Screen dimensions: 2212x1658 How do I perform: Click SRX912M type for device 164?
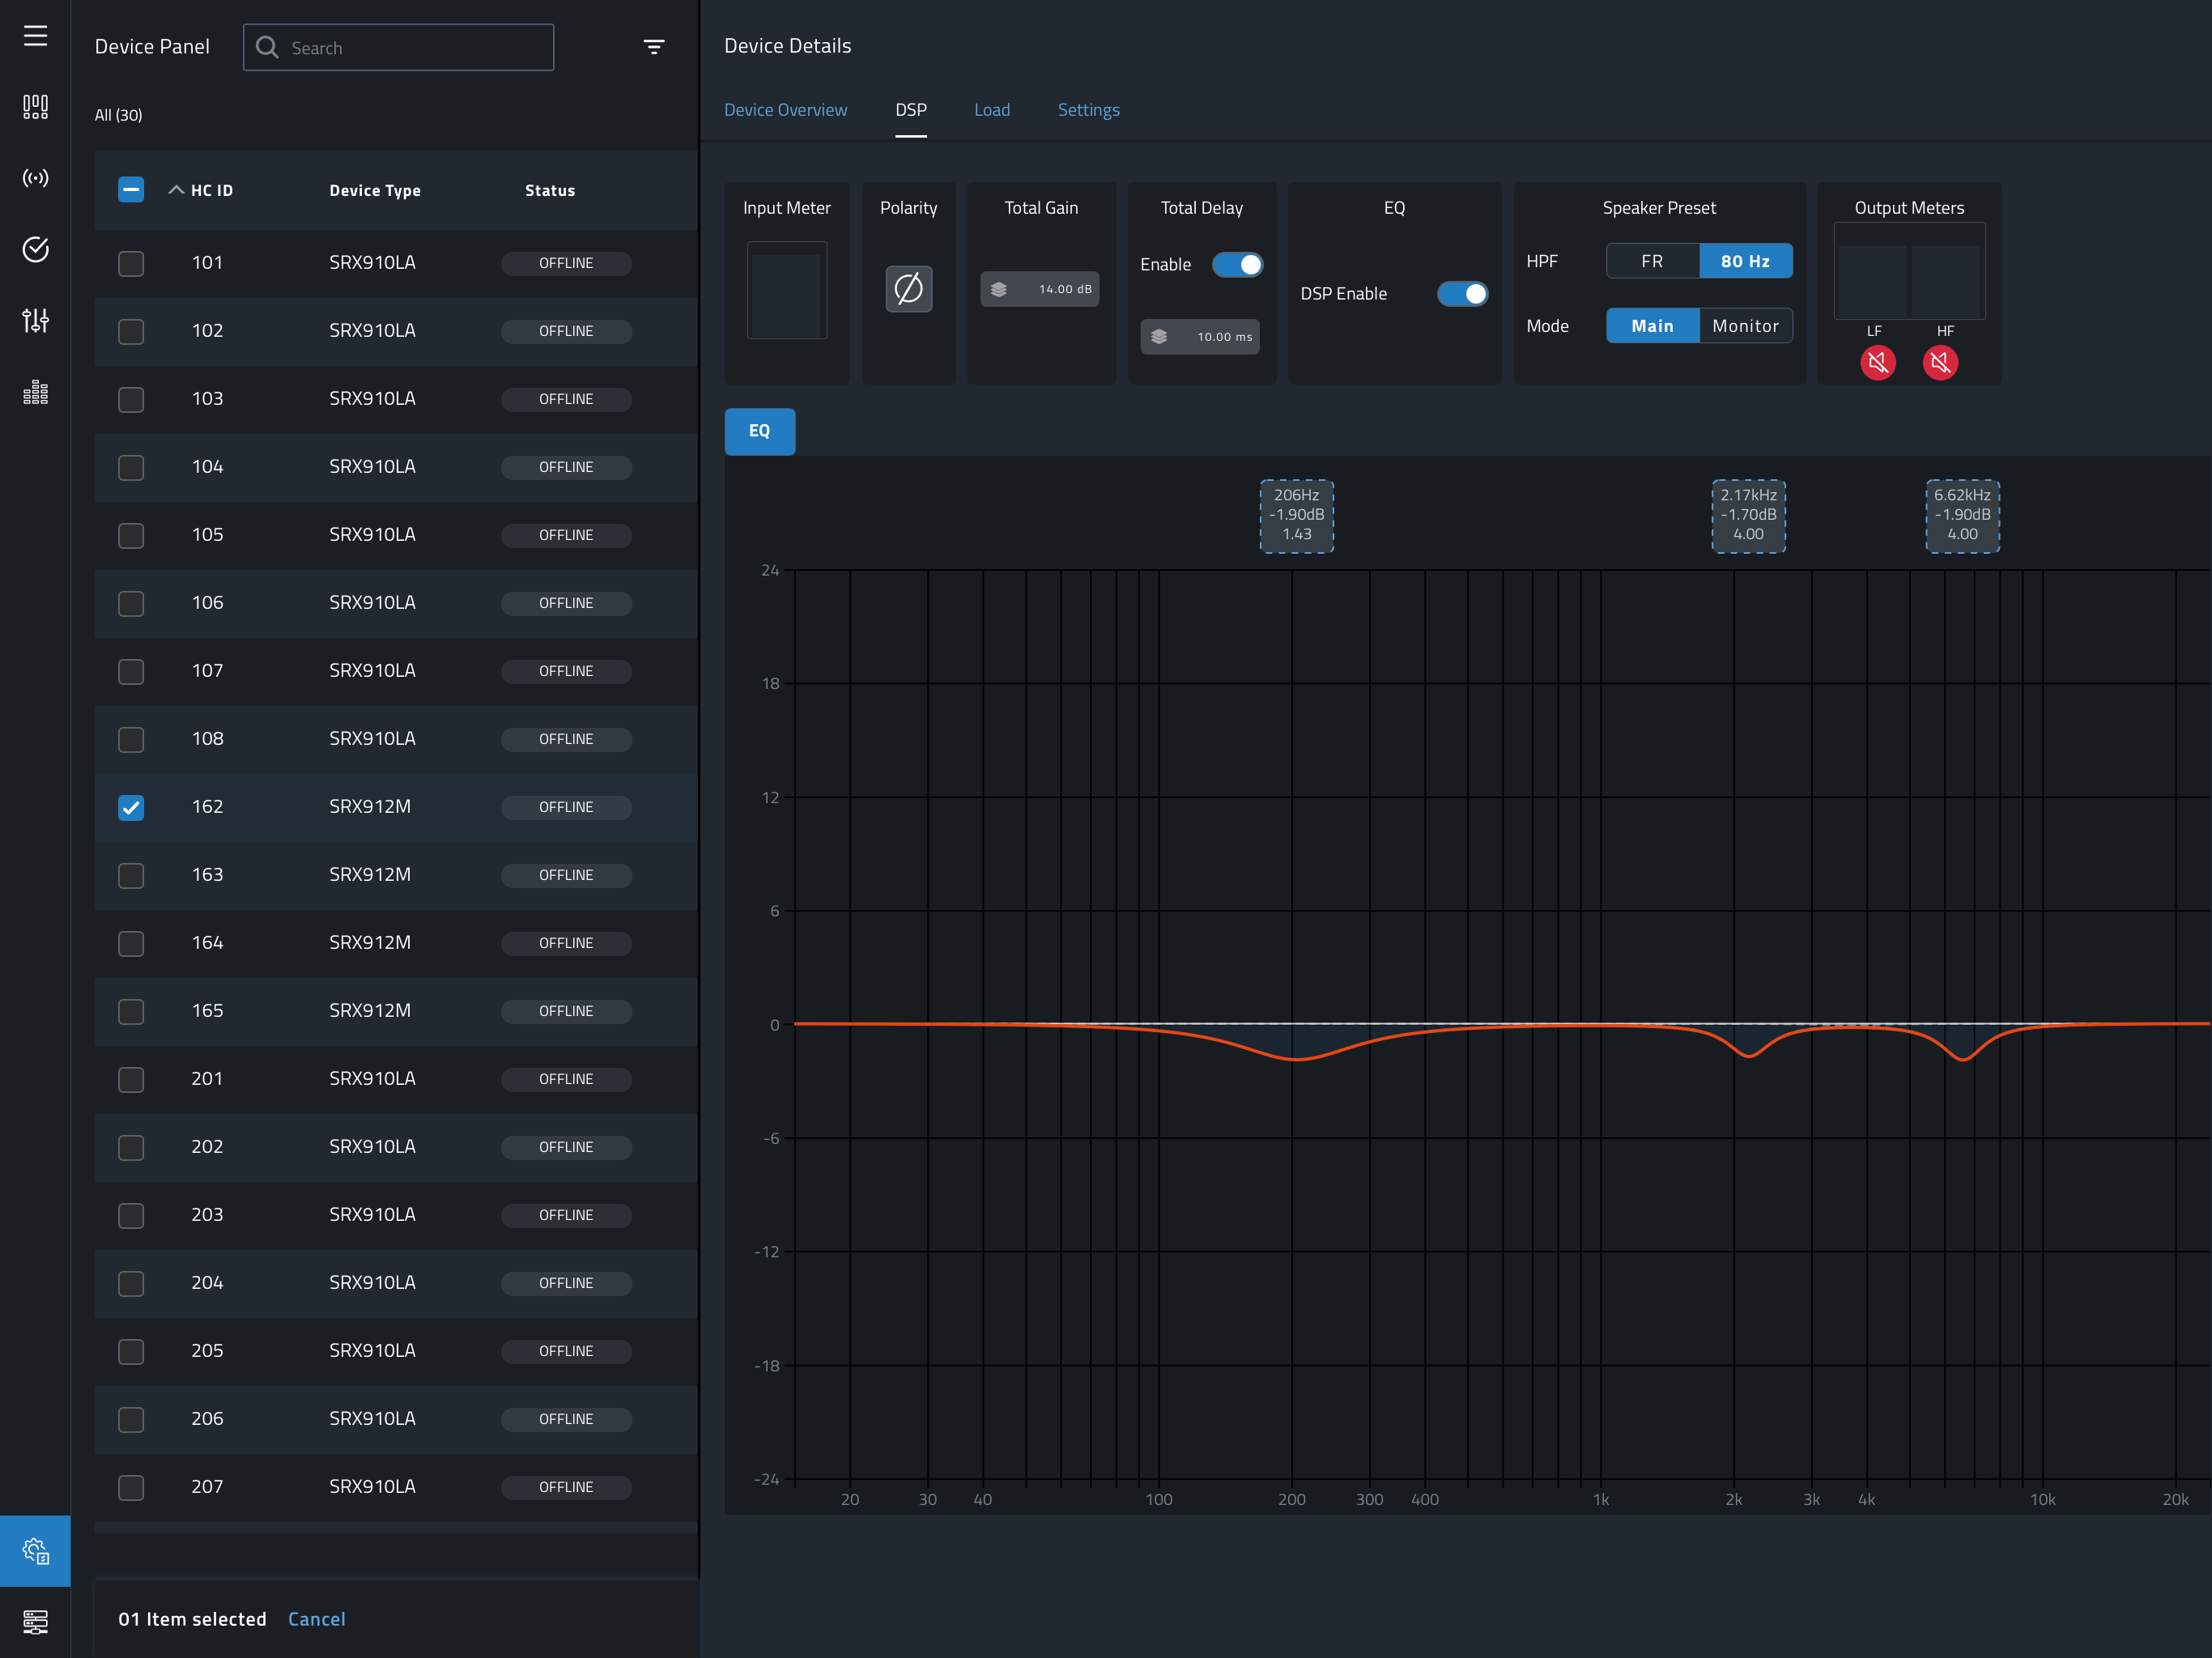tap(370, 943)
